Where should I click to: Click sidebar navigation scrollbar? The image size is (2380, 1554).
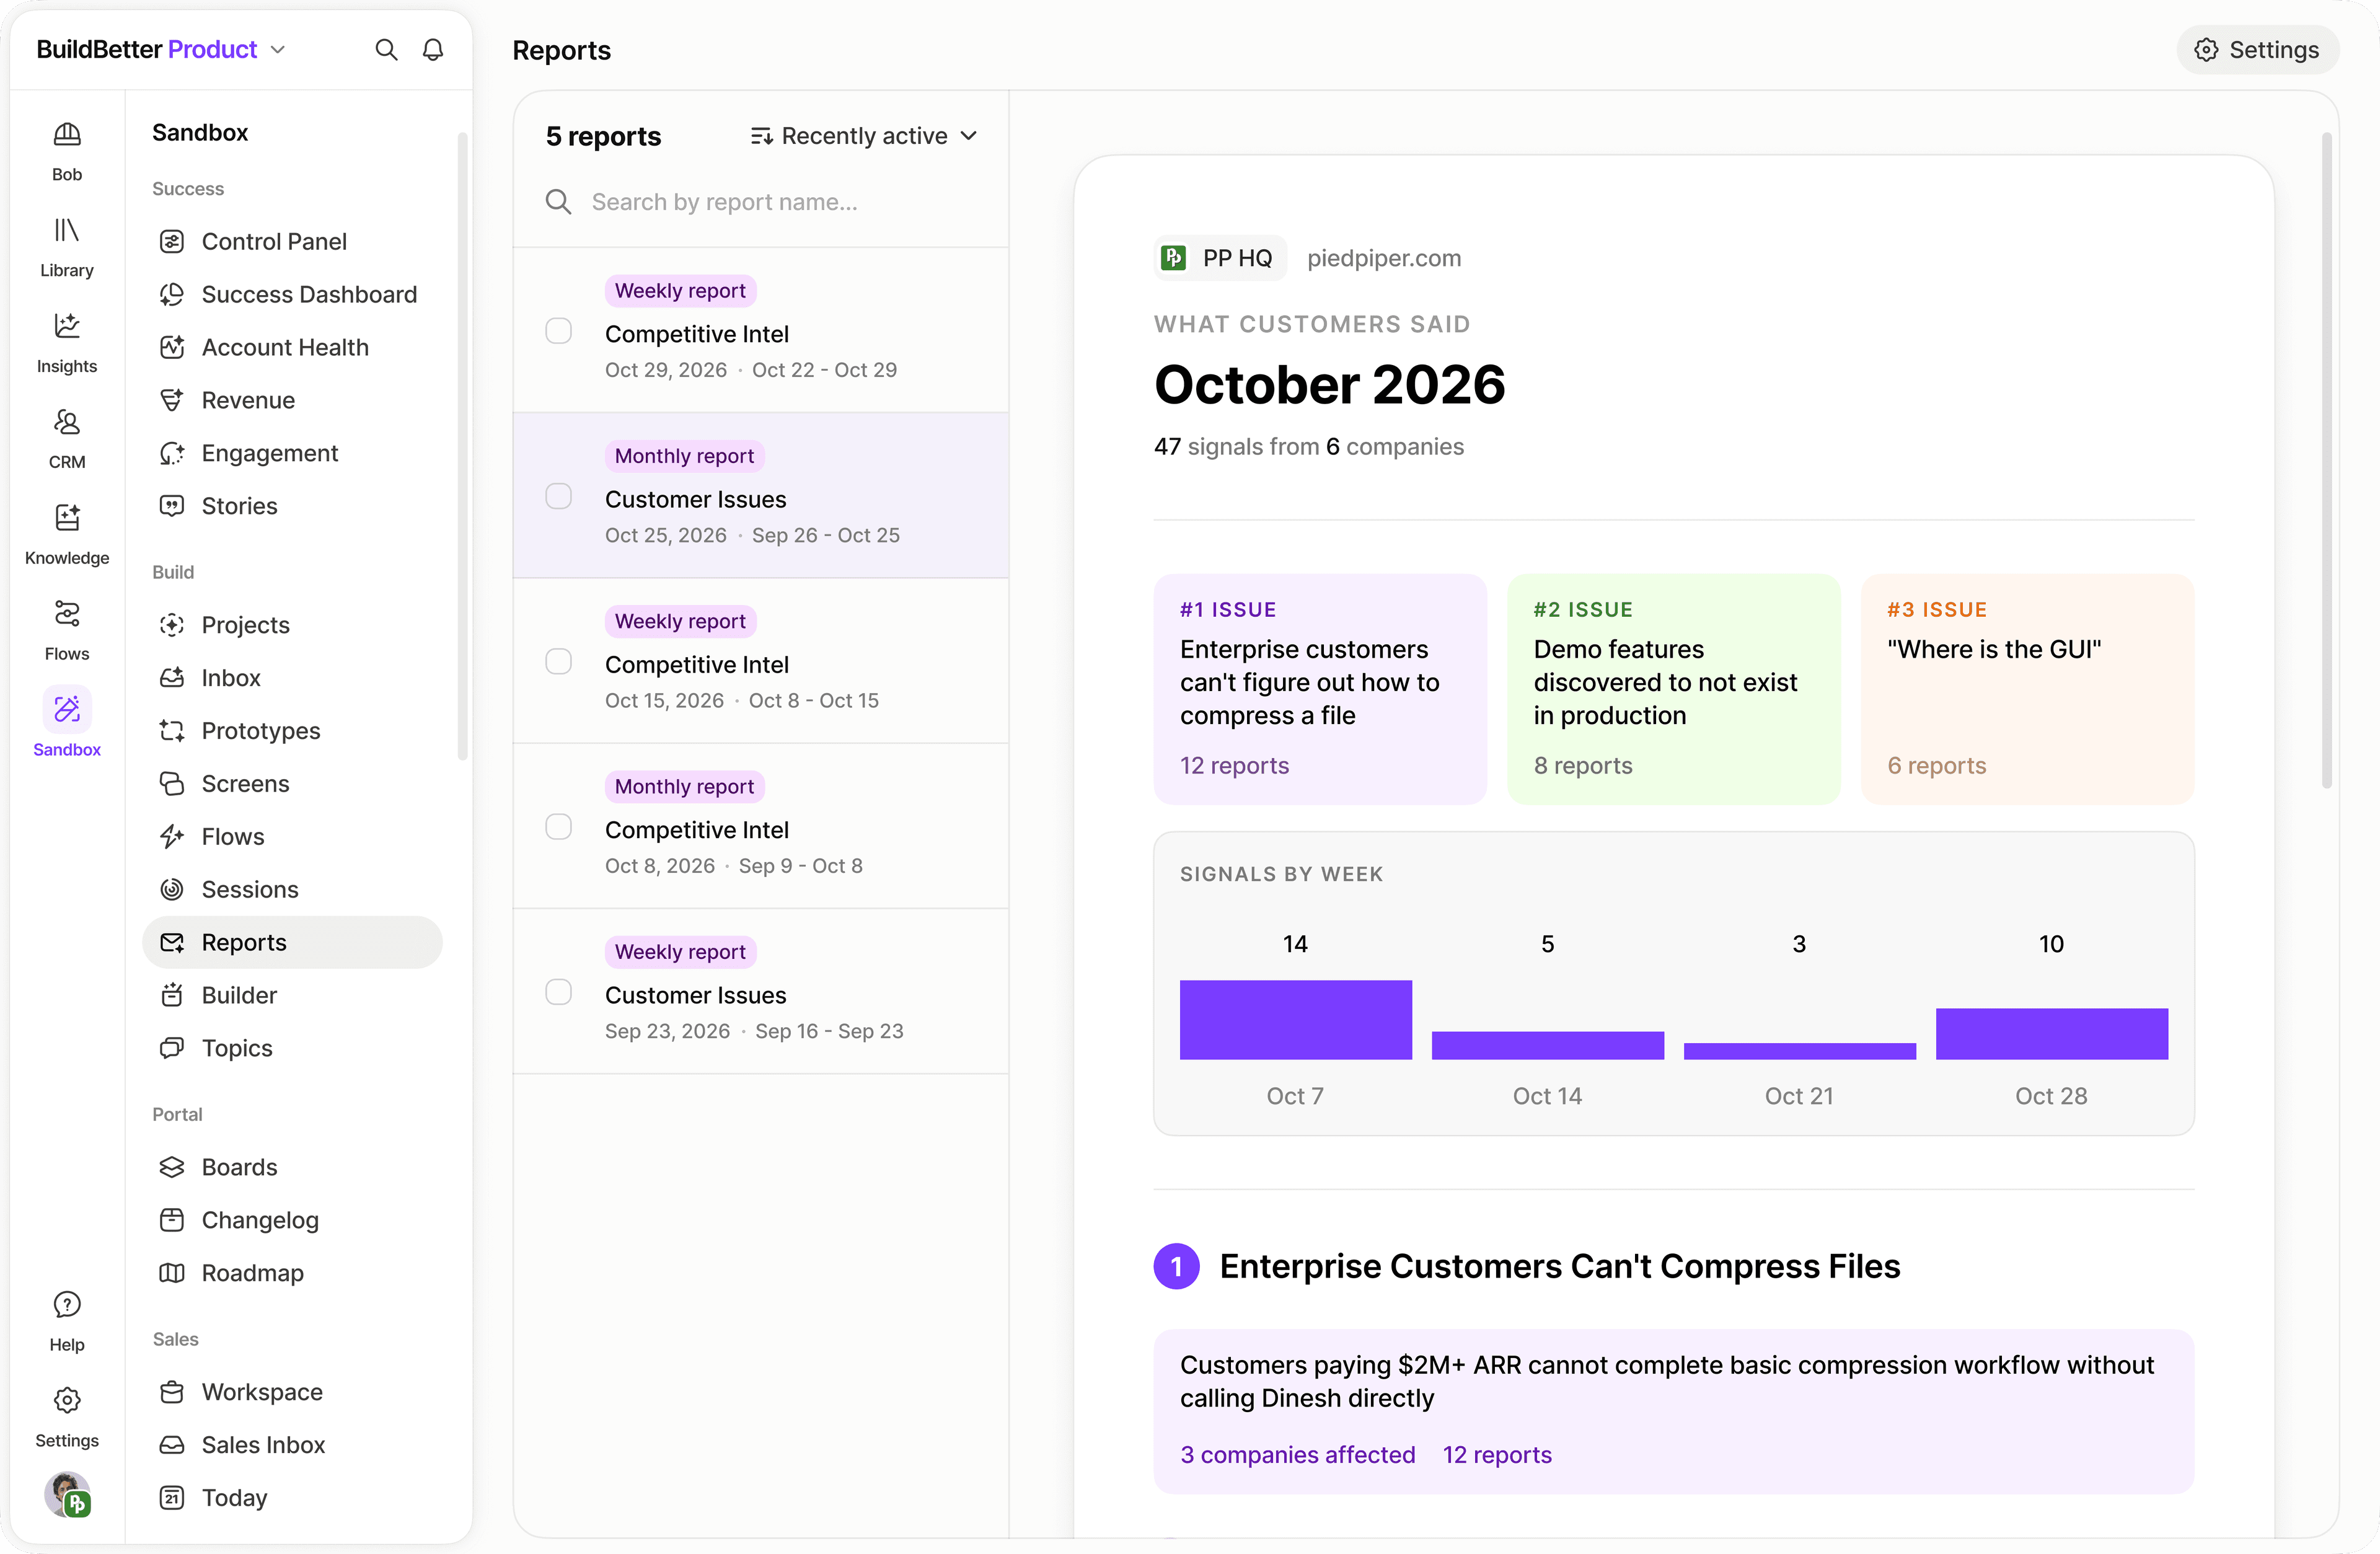[x=462, y=447]
